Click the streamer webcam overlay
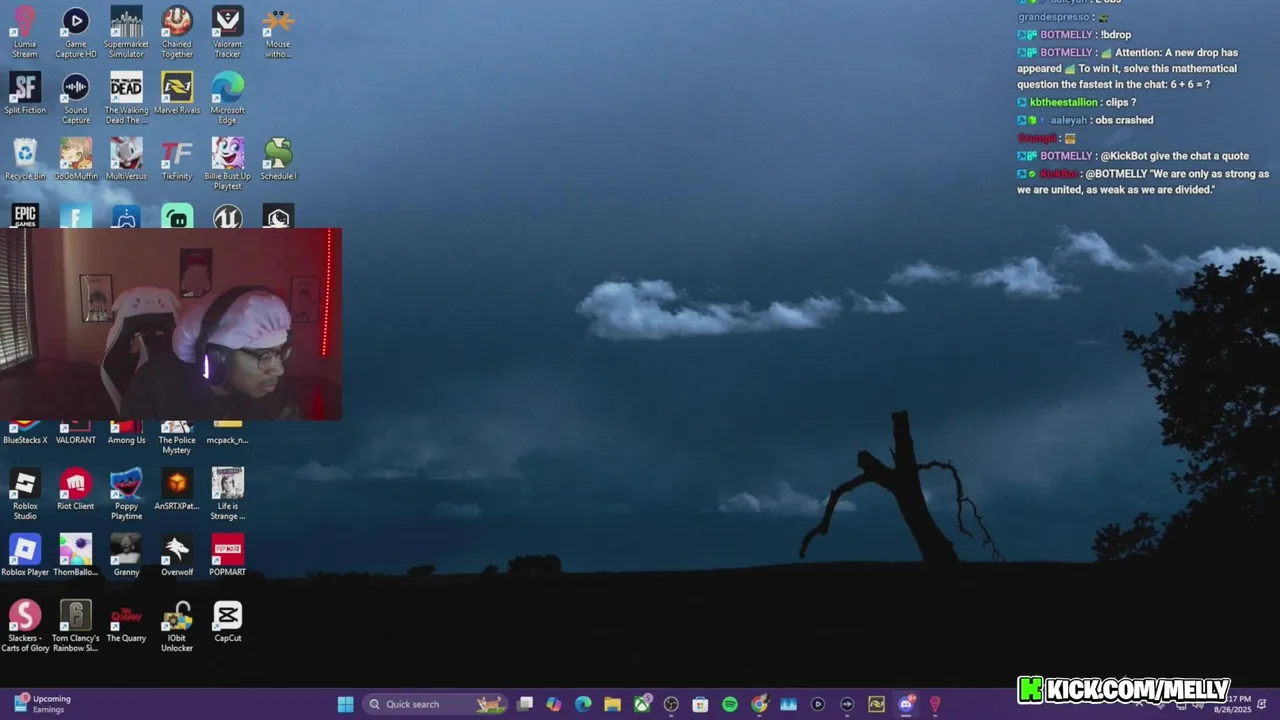This screenshot has width=1280, height=720. [x=171, y=324]
